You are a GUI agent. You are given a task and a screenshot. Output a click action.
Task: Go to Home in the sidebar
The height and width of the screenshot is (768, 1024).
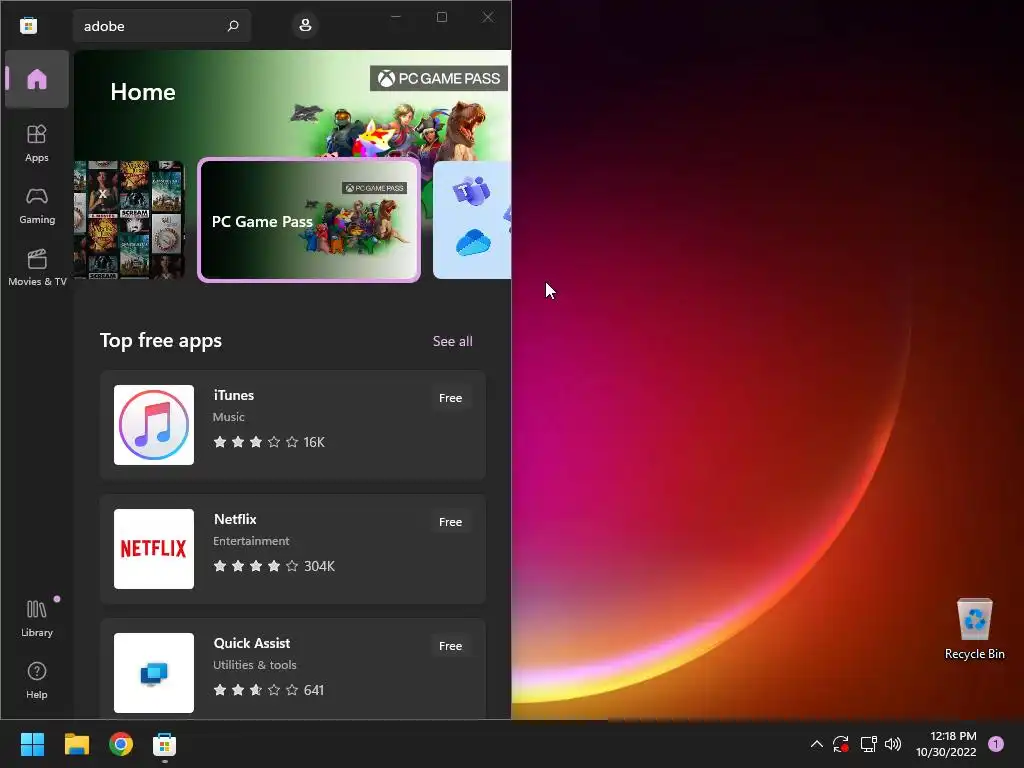(x=37, y=79)
